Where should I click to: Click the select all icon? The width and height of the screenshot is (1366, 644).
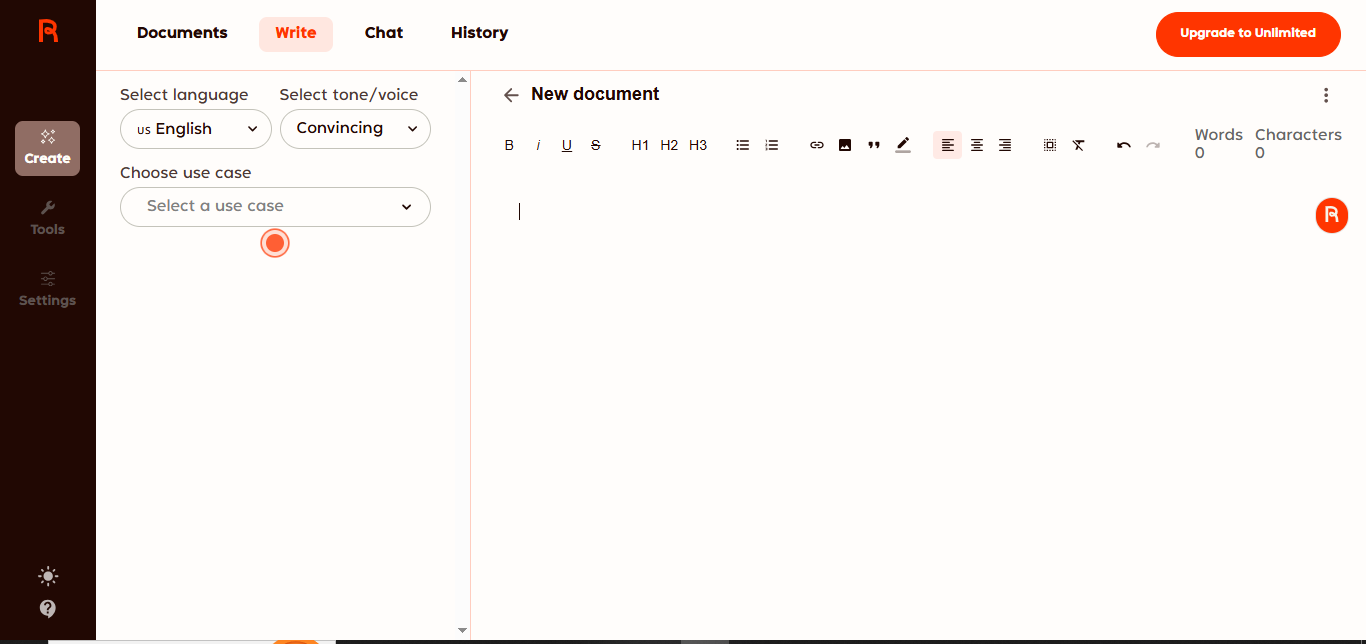1050,145
